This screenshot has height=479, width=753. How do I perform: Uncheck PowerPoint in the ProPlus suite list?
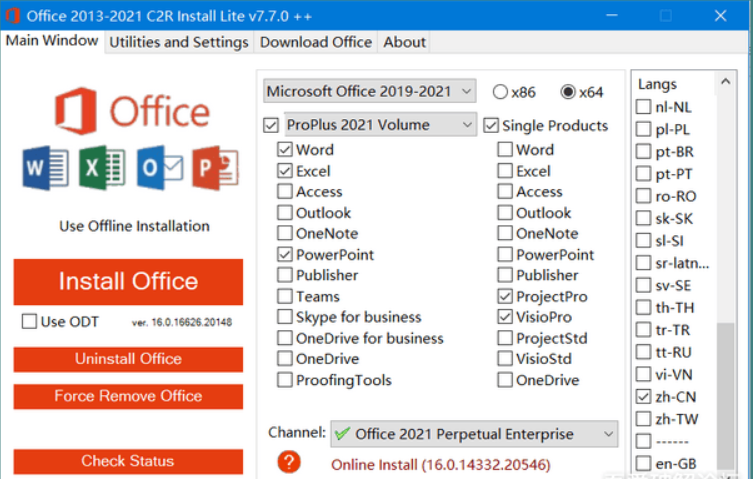285,254
